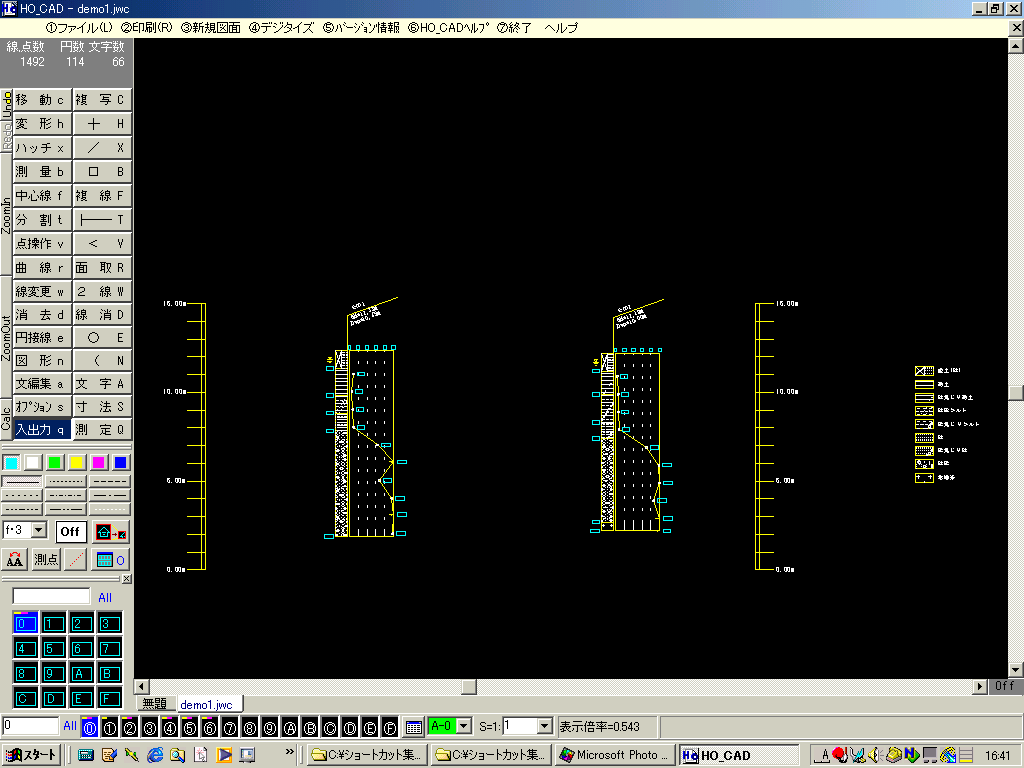Click the 複写 C copy button

102,100
